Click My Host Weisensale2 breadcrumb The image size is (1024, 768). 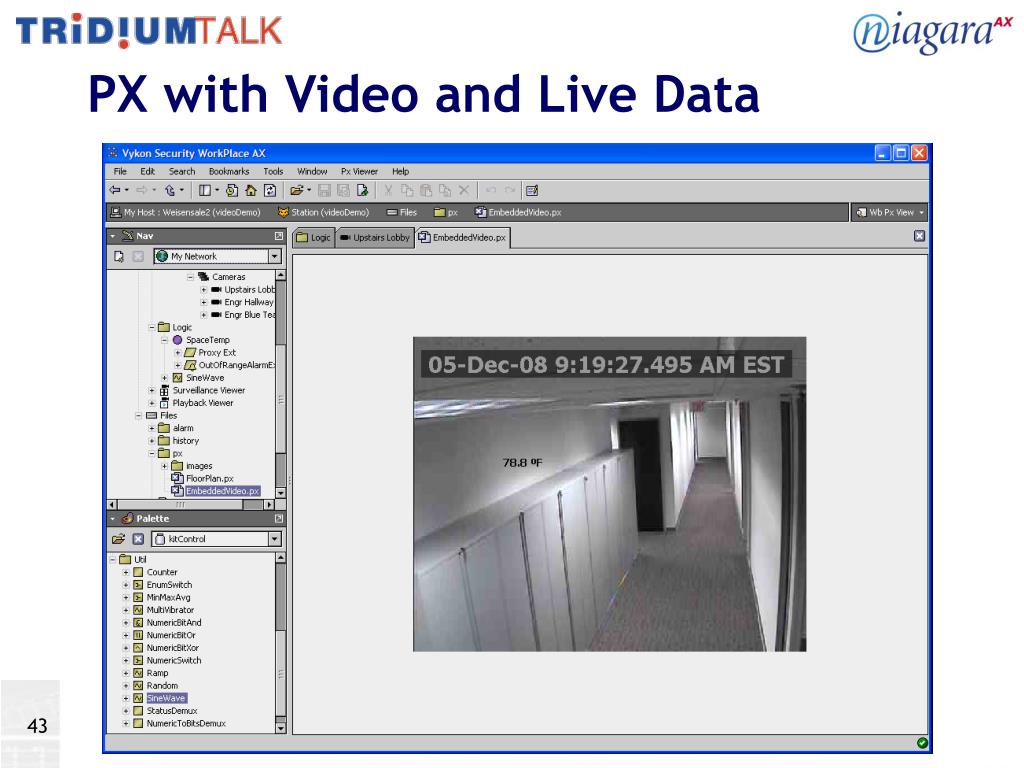point(185,212)
